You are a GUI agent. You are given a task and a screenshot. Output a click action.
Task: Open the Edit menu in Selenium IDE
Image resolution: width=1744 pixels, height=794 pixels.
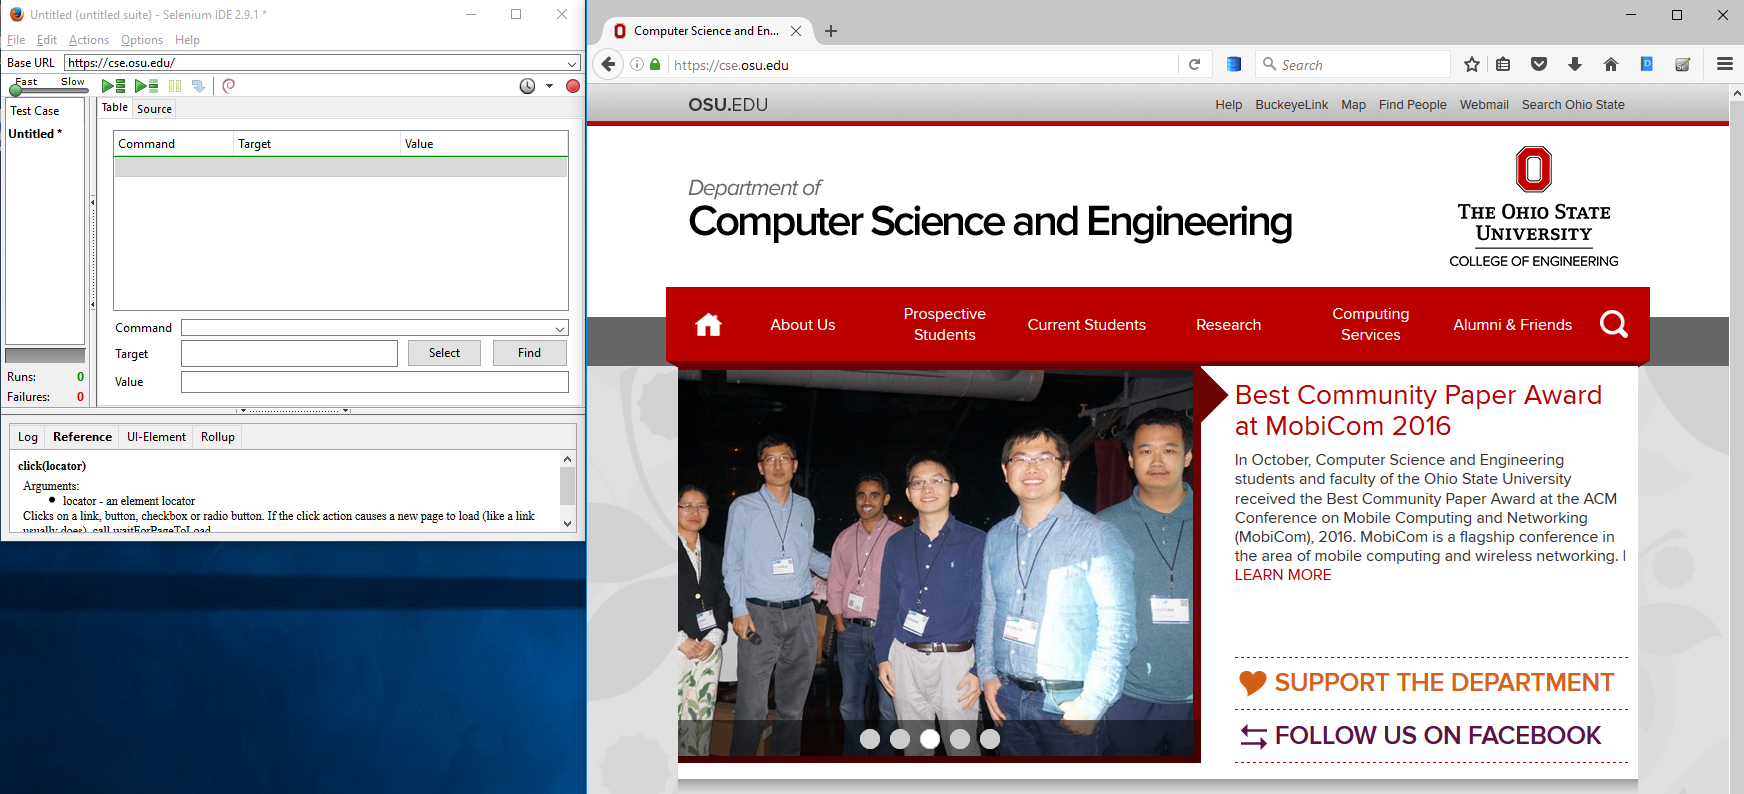(x=47, y=40)
